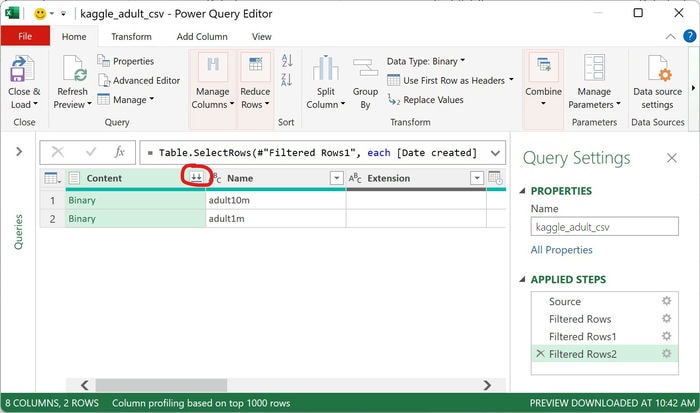Collapse the PROPERTIES section
The image size is (700, 413).
(x=522, y=191)
